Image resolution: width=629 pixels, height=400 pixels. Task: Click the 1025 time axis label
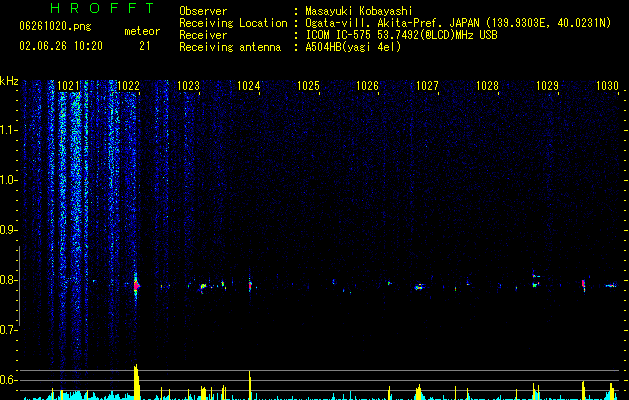click(x=308, y=86)
